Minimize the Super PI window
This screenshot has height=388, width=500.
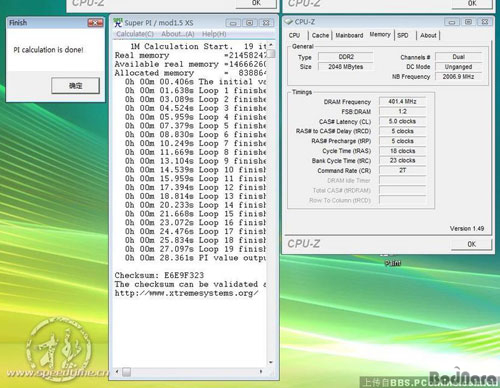[233, 23]
